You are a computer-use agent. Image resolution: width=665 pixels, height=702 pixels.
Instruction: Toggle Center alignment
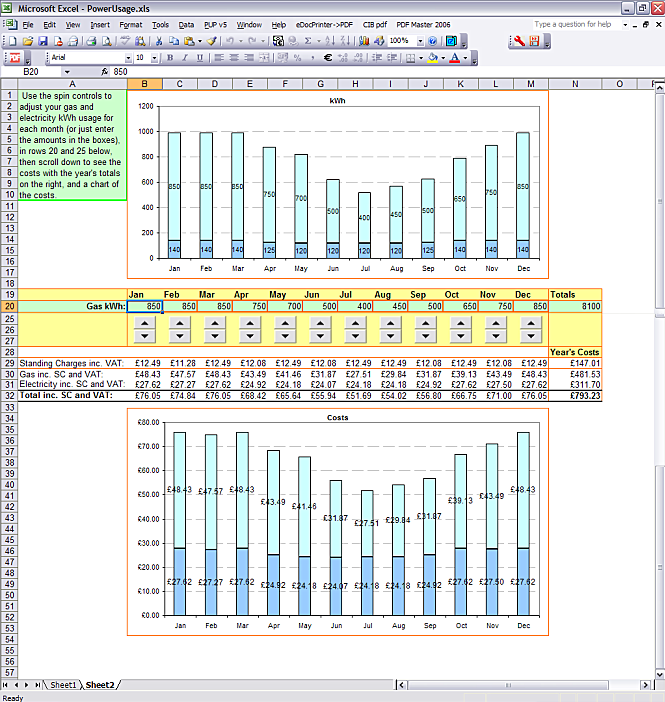234,58
